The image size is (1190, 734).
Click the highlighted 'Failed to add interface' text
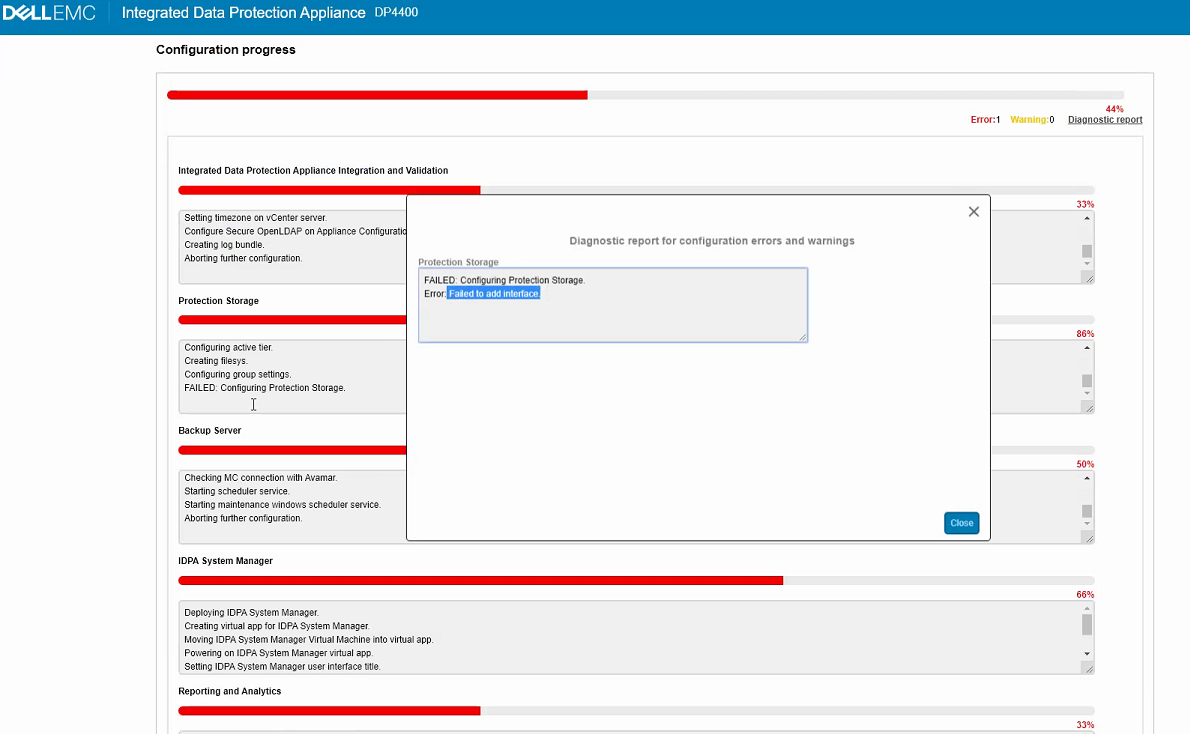coord(494,294)
